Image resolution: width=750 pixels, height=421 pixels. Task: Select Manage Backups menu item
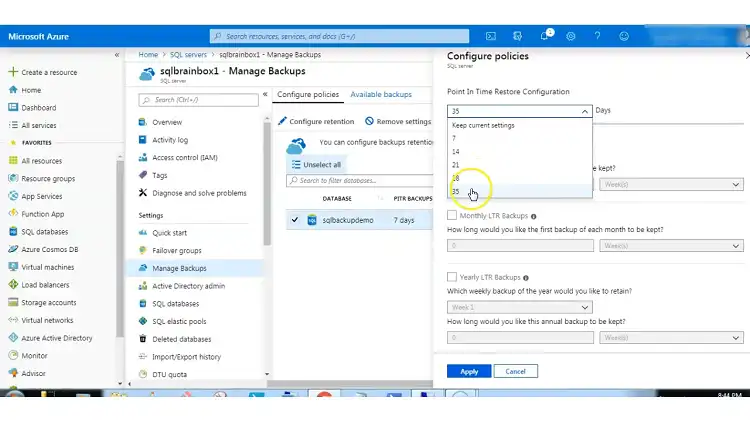[179, 268]
